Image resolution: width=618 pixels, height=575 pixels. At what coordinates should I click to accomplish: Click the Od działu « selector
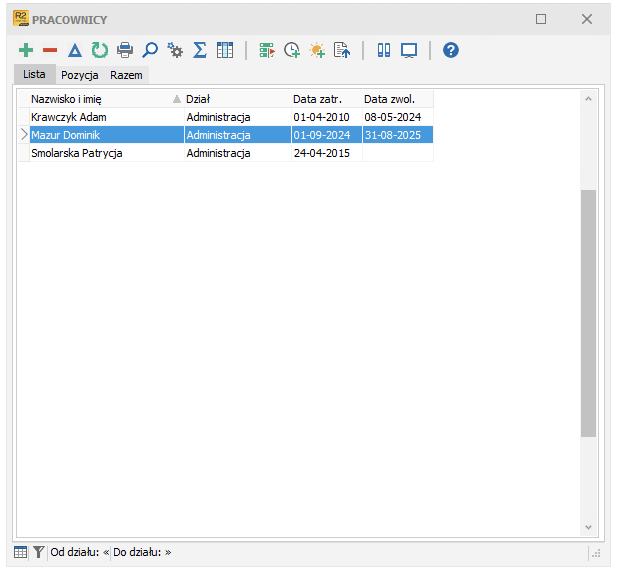[80, 552]
